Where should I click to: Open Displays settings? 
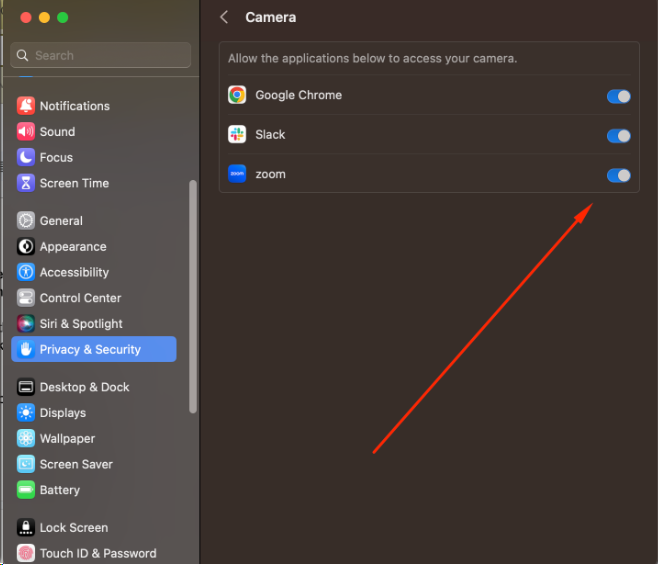[x=94, y=413]
